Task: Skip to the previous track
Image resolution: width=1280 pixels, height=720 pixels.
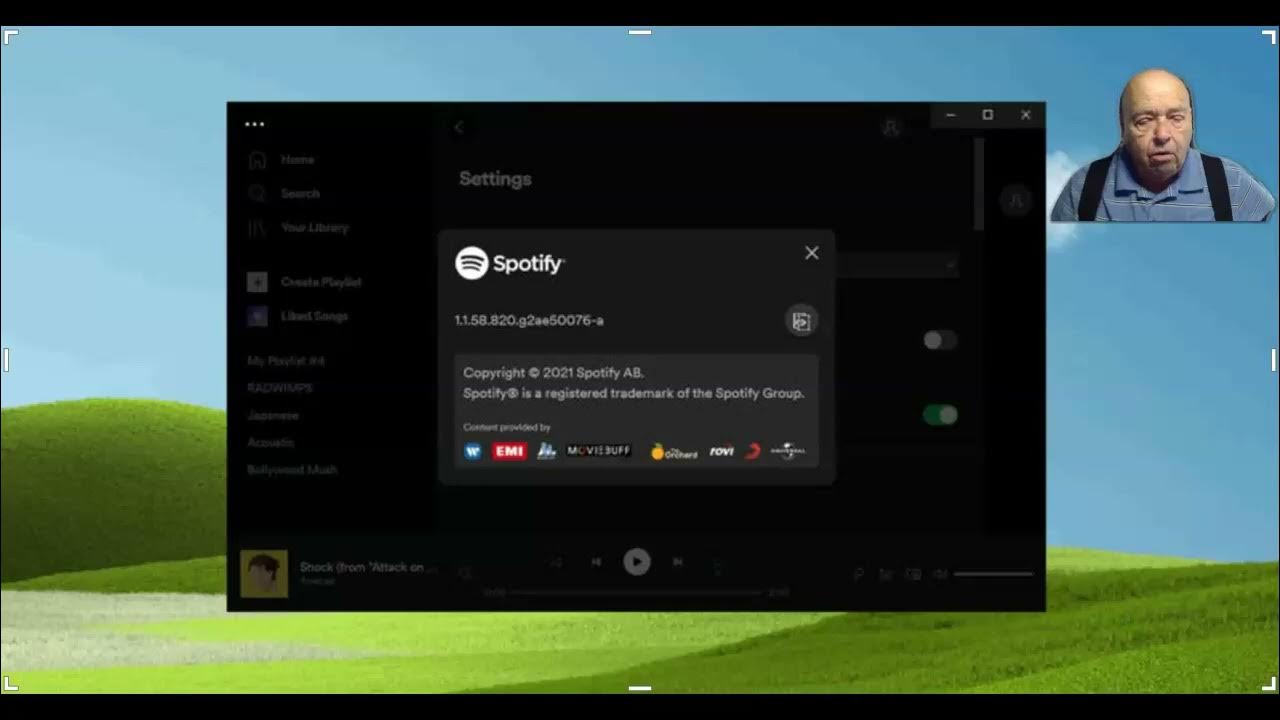Action: [596, 562]
